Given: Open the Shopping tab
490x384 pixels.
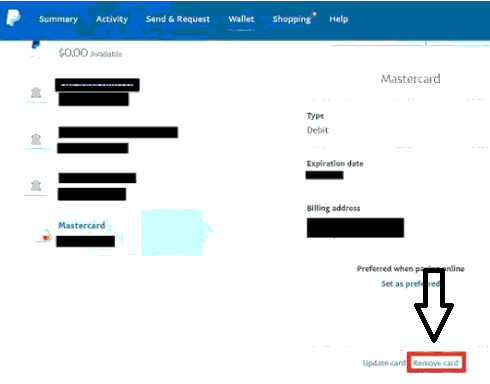Looking at the screenshot, I should [x=292, y=19].
